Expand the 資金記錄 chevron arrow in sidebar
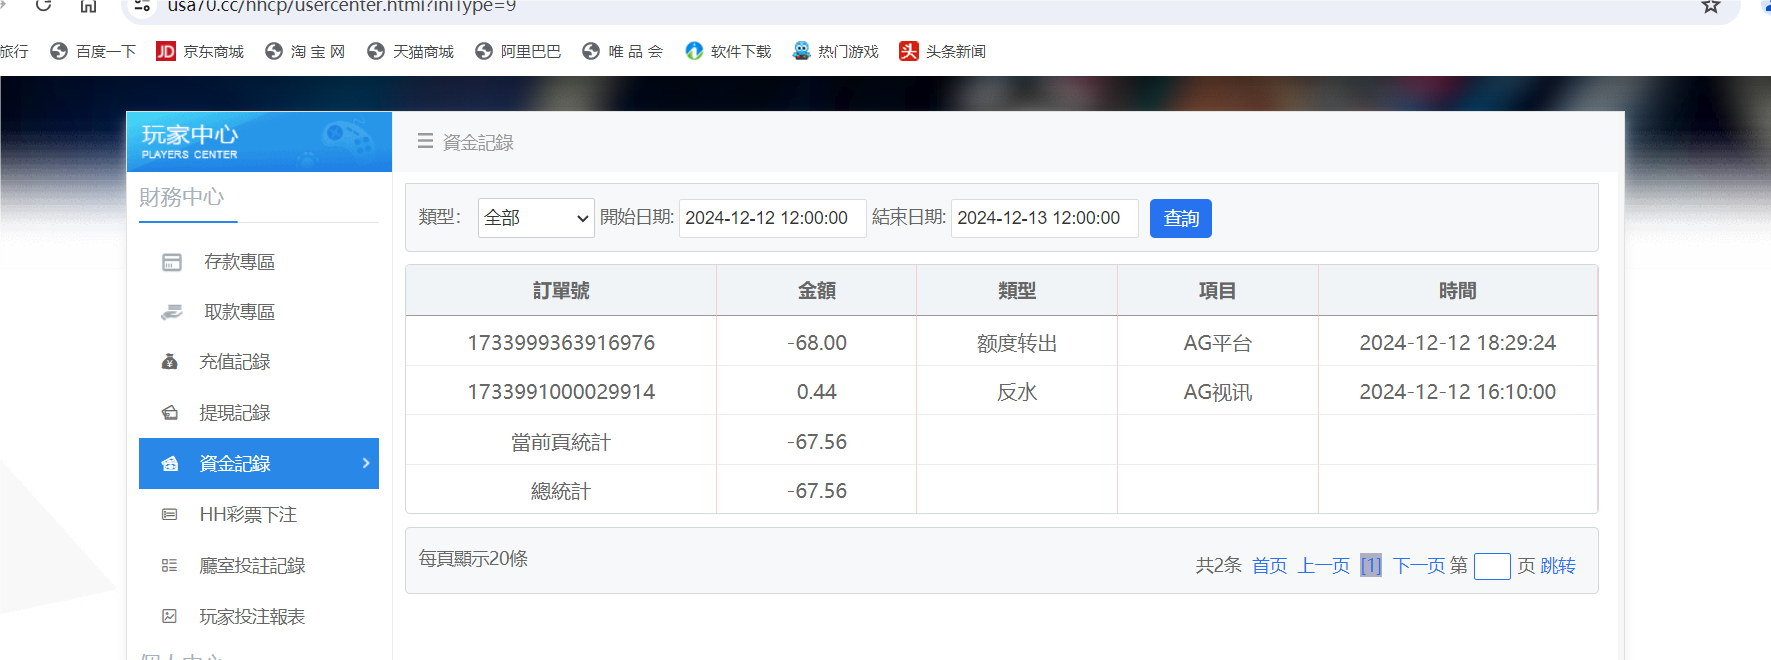The image size is (1771, 660). [x=366, y=463]
